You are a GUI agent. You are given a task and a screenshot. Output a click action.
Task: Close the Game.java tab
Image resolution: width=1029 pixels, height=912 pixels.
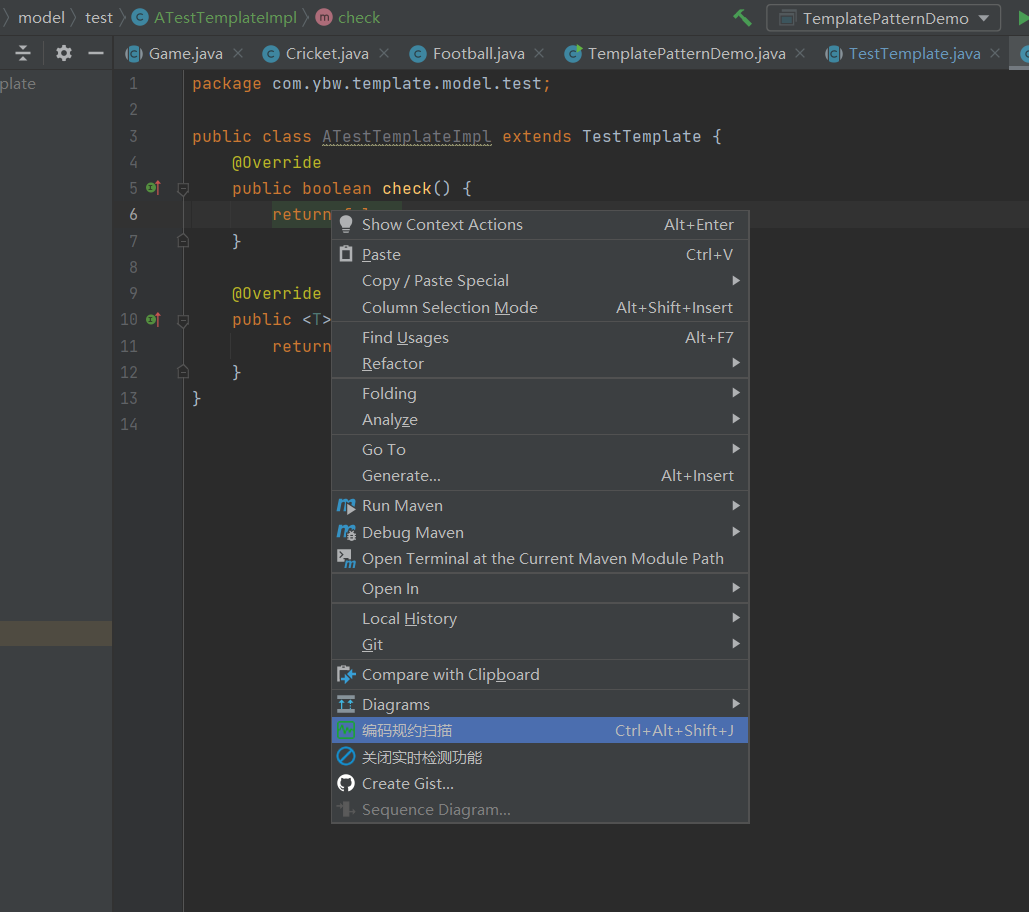point(238,53)
